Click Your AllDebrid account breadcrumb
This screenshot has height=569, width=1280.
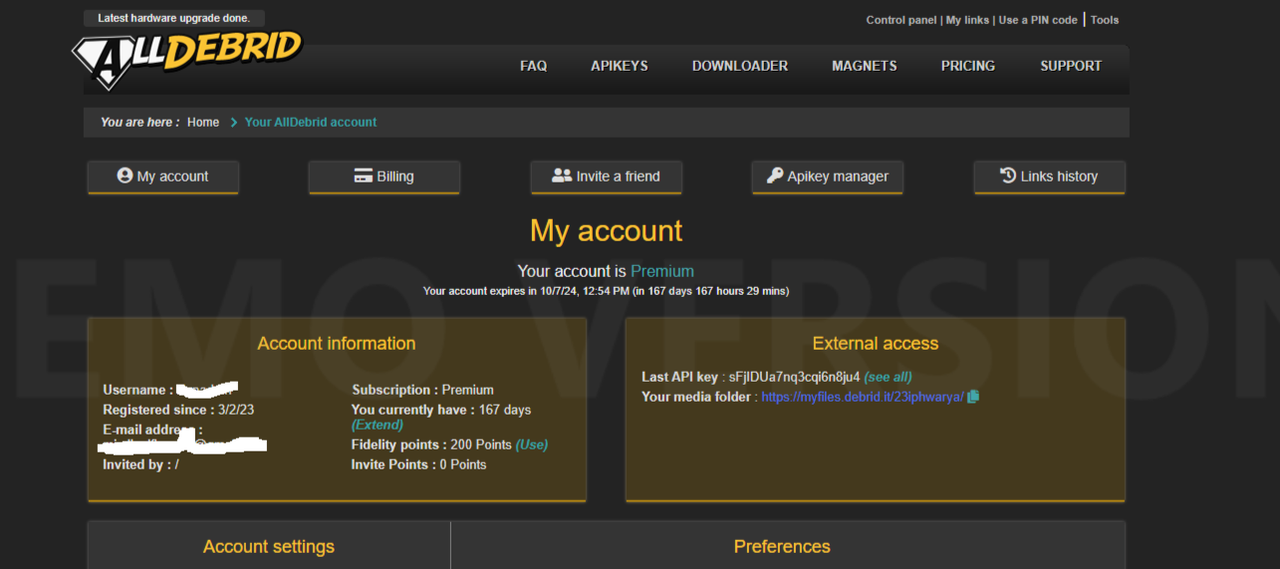(x=311, y=122)
